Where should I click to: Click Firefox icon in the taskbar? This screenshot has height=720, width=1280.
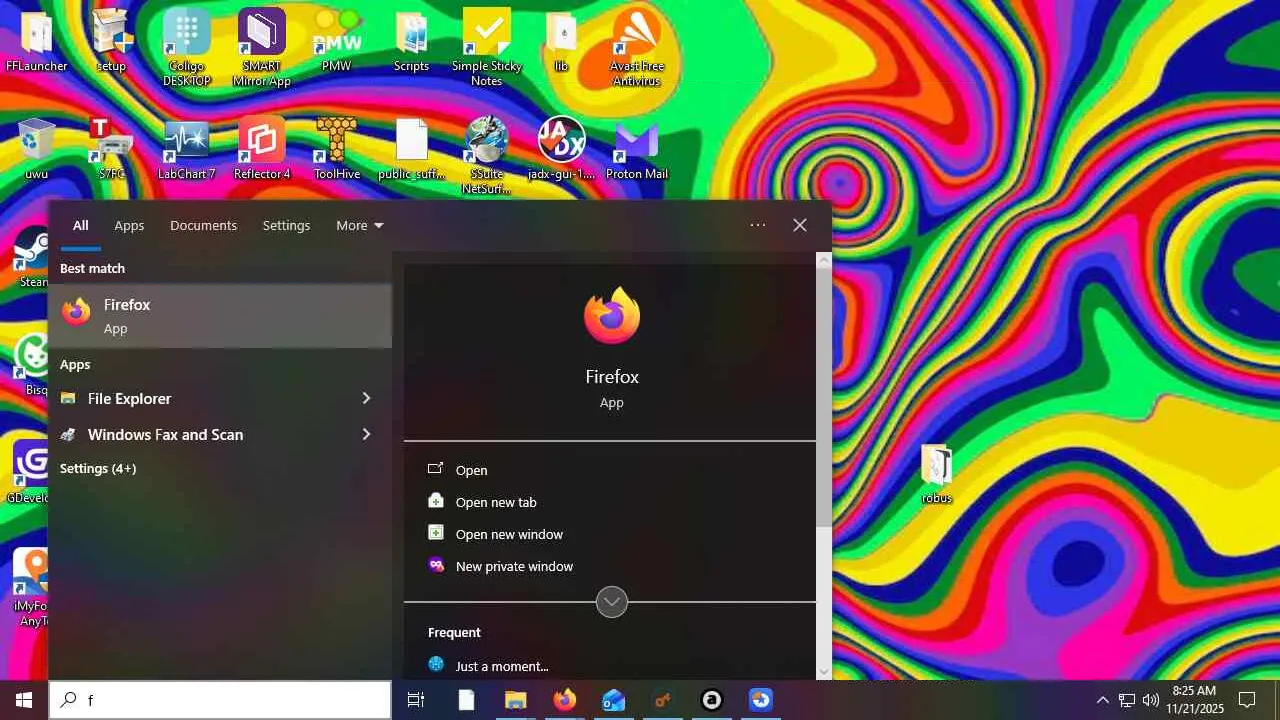click(x=565, y=700)
